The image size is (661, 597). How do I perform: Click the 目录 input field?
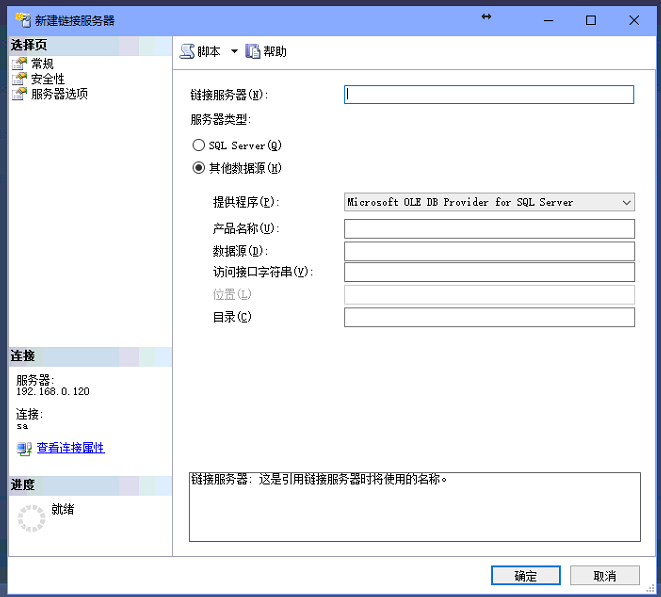click(489, 317)
